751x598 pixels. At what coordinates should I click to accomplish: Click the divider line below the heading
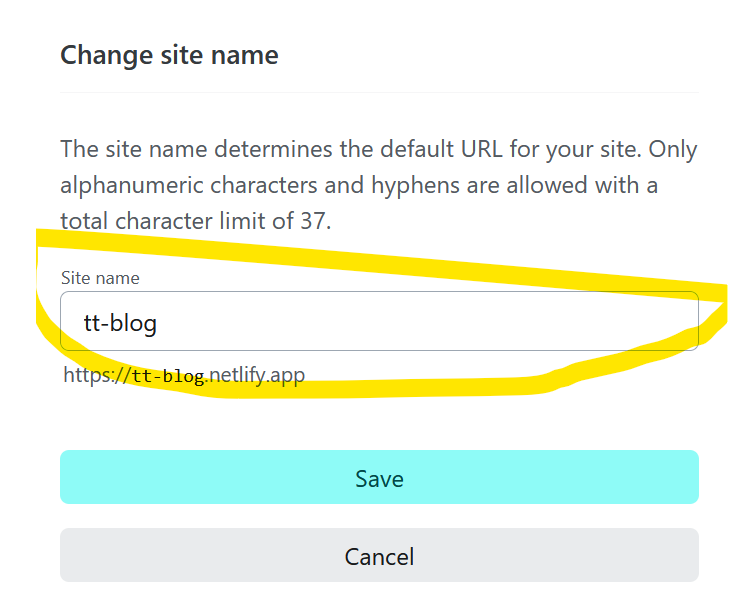(x=379, y=93)
